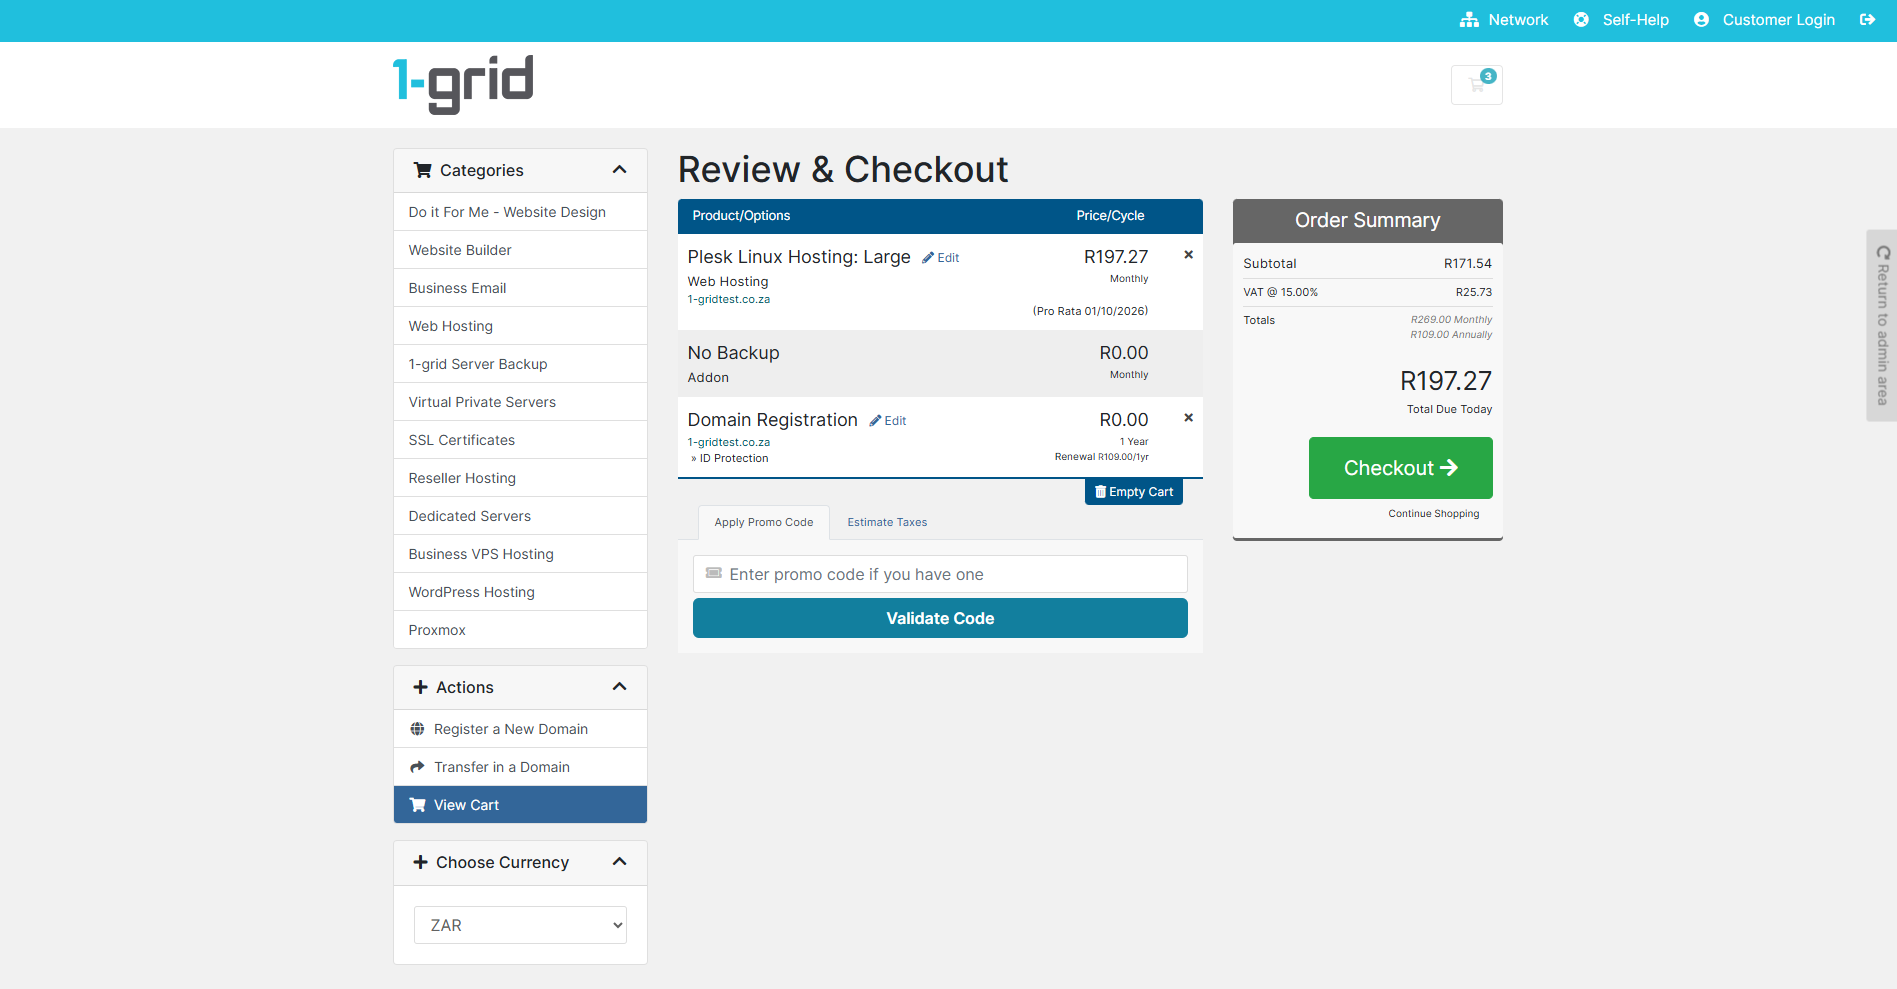The height and width of the screenshot is (989, 1897).
Task: Switch to the Apply Promo Code tab
Action: 764,522
